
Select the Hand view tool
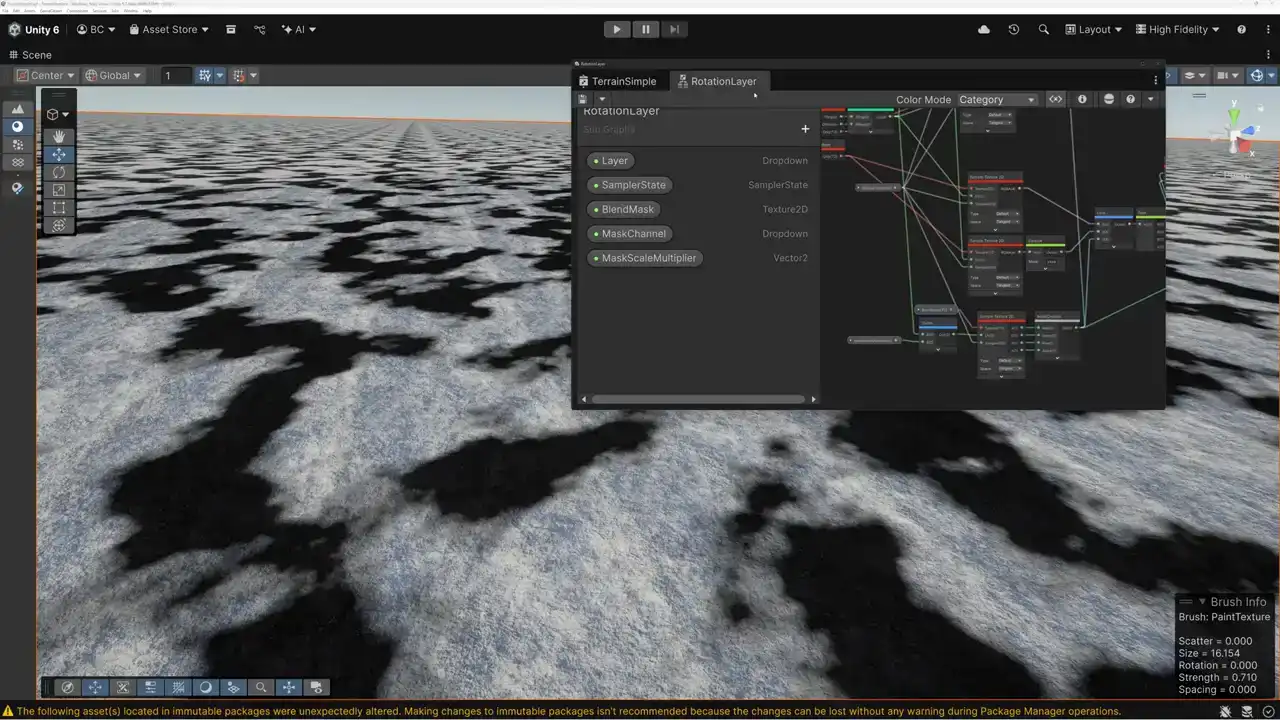[x=59, y=136]
